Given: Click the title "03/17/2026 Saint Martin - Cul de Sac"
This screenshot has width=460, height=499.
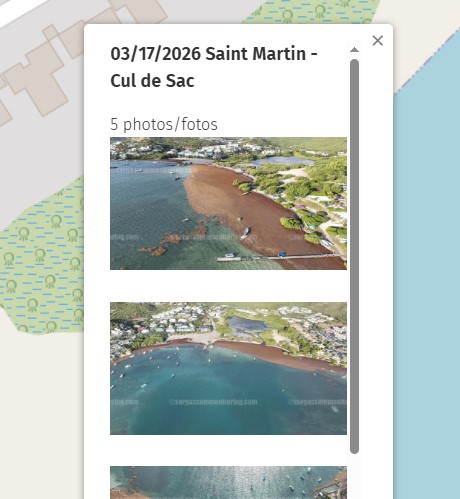Looking at the screenshot, I should 214,67.
